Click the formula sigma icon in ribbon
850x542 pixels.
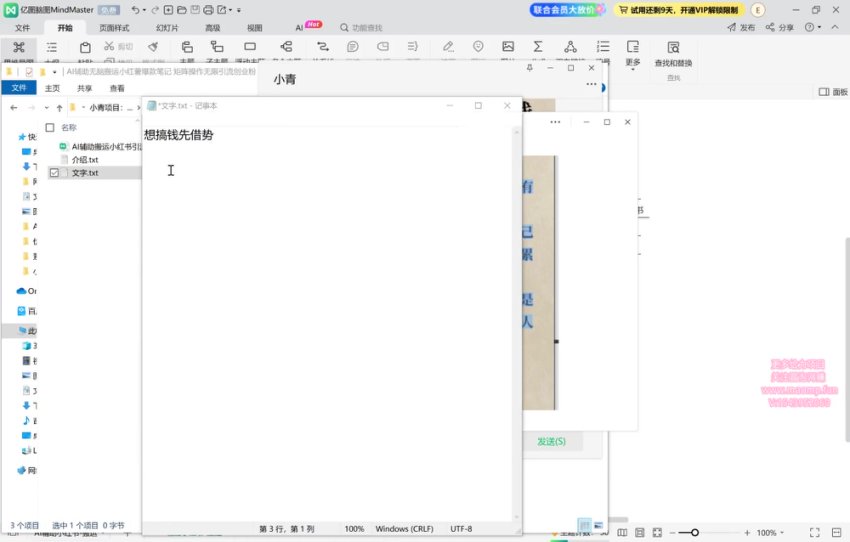click(x=538, y=47)
